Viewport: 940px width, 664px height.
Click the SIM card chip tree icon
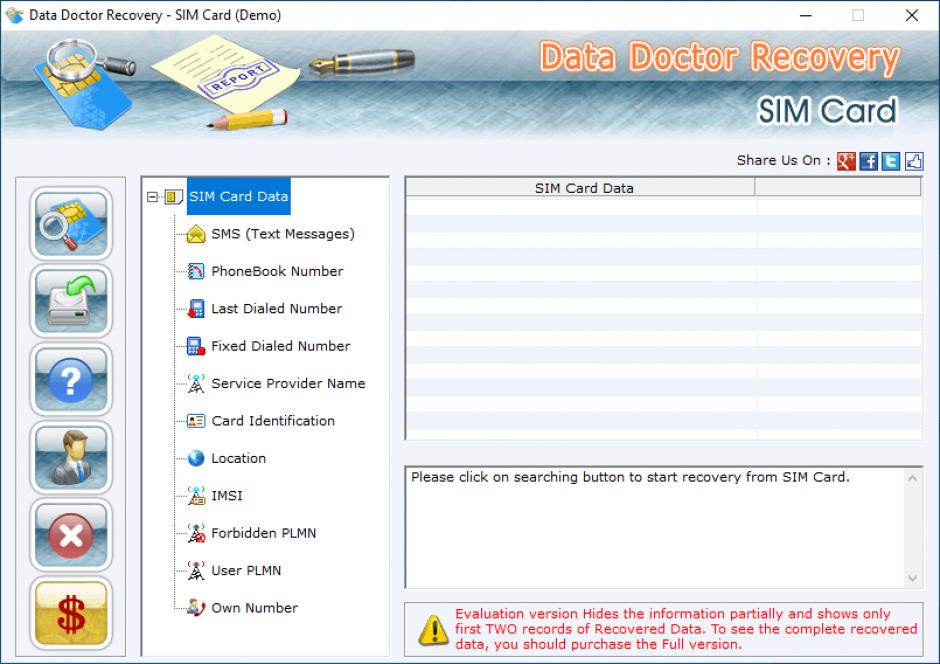(x=174, y=197)
